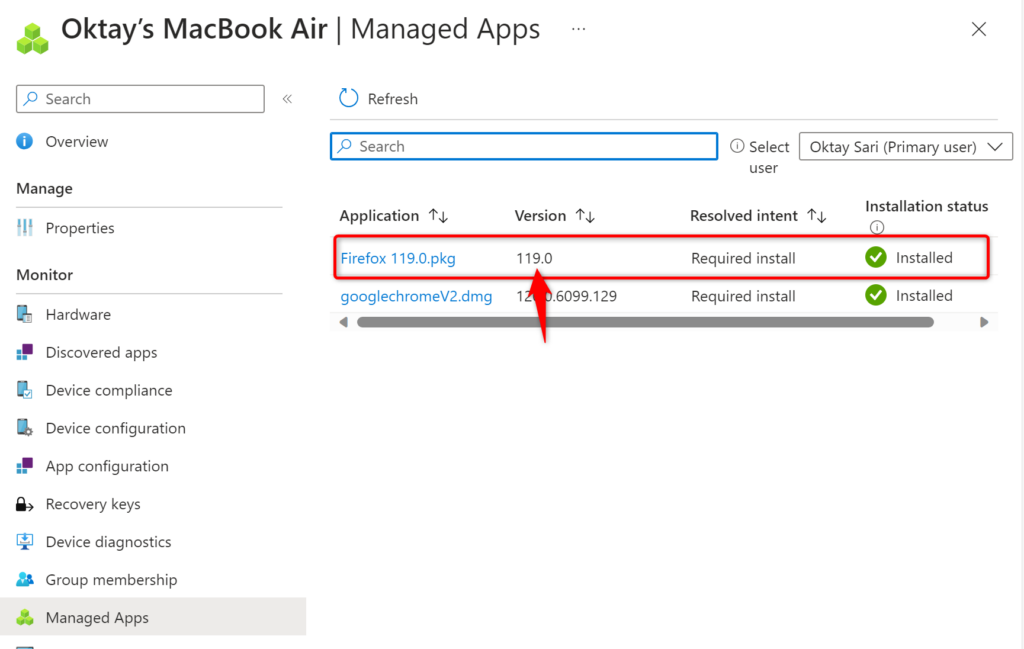This screenshot has height=649, width=1024.
Task: Click the Device compliance icon
Action: coord(25,390)
